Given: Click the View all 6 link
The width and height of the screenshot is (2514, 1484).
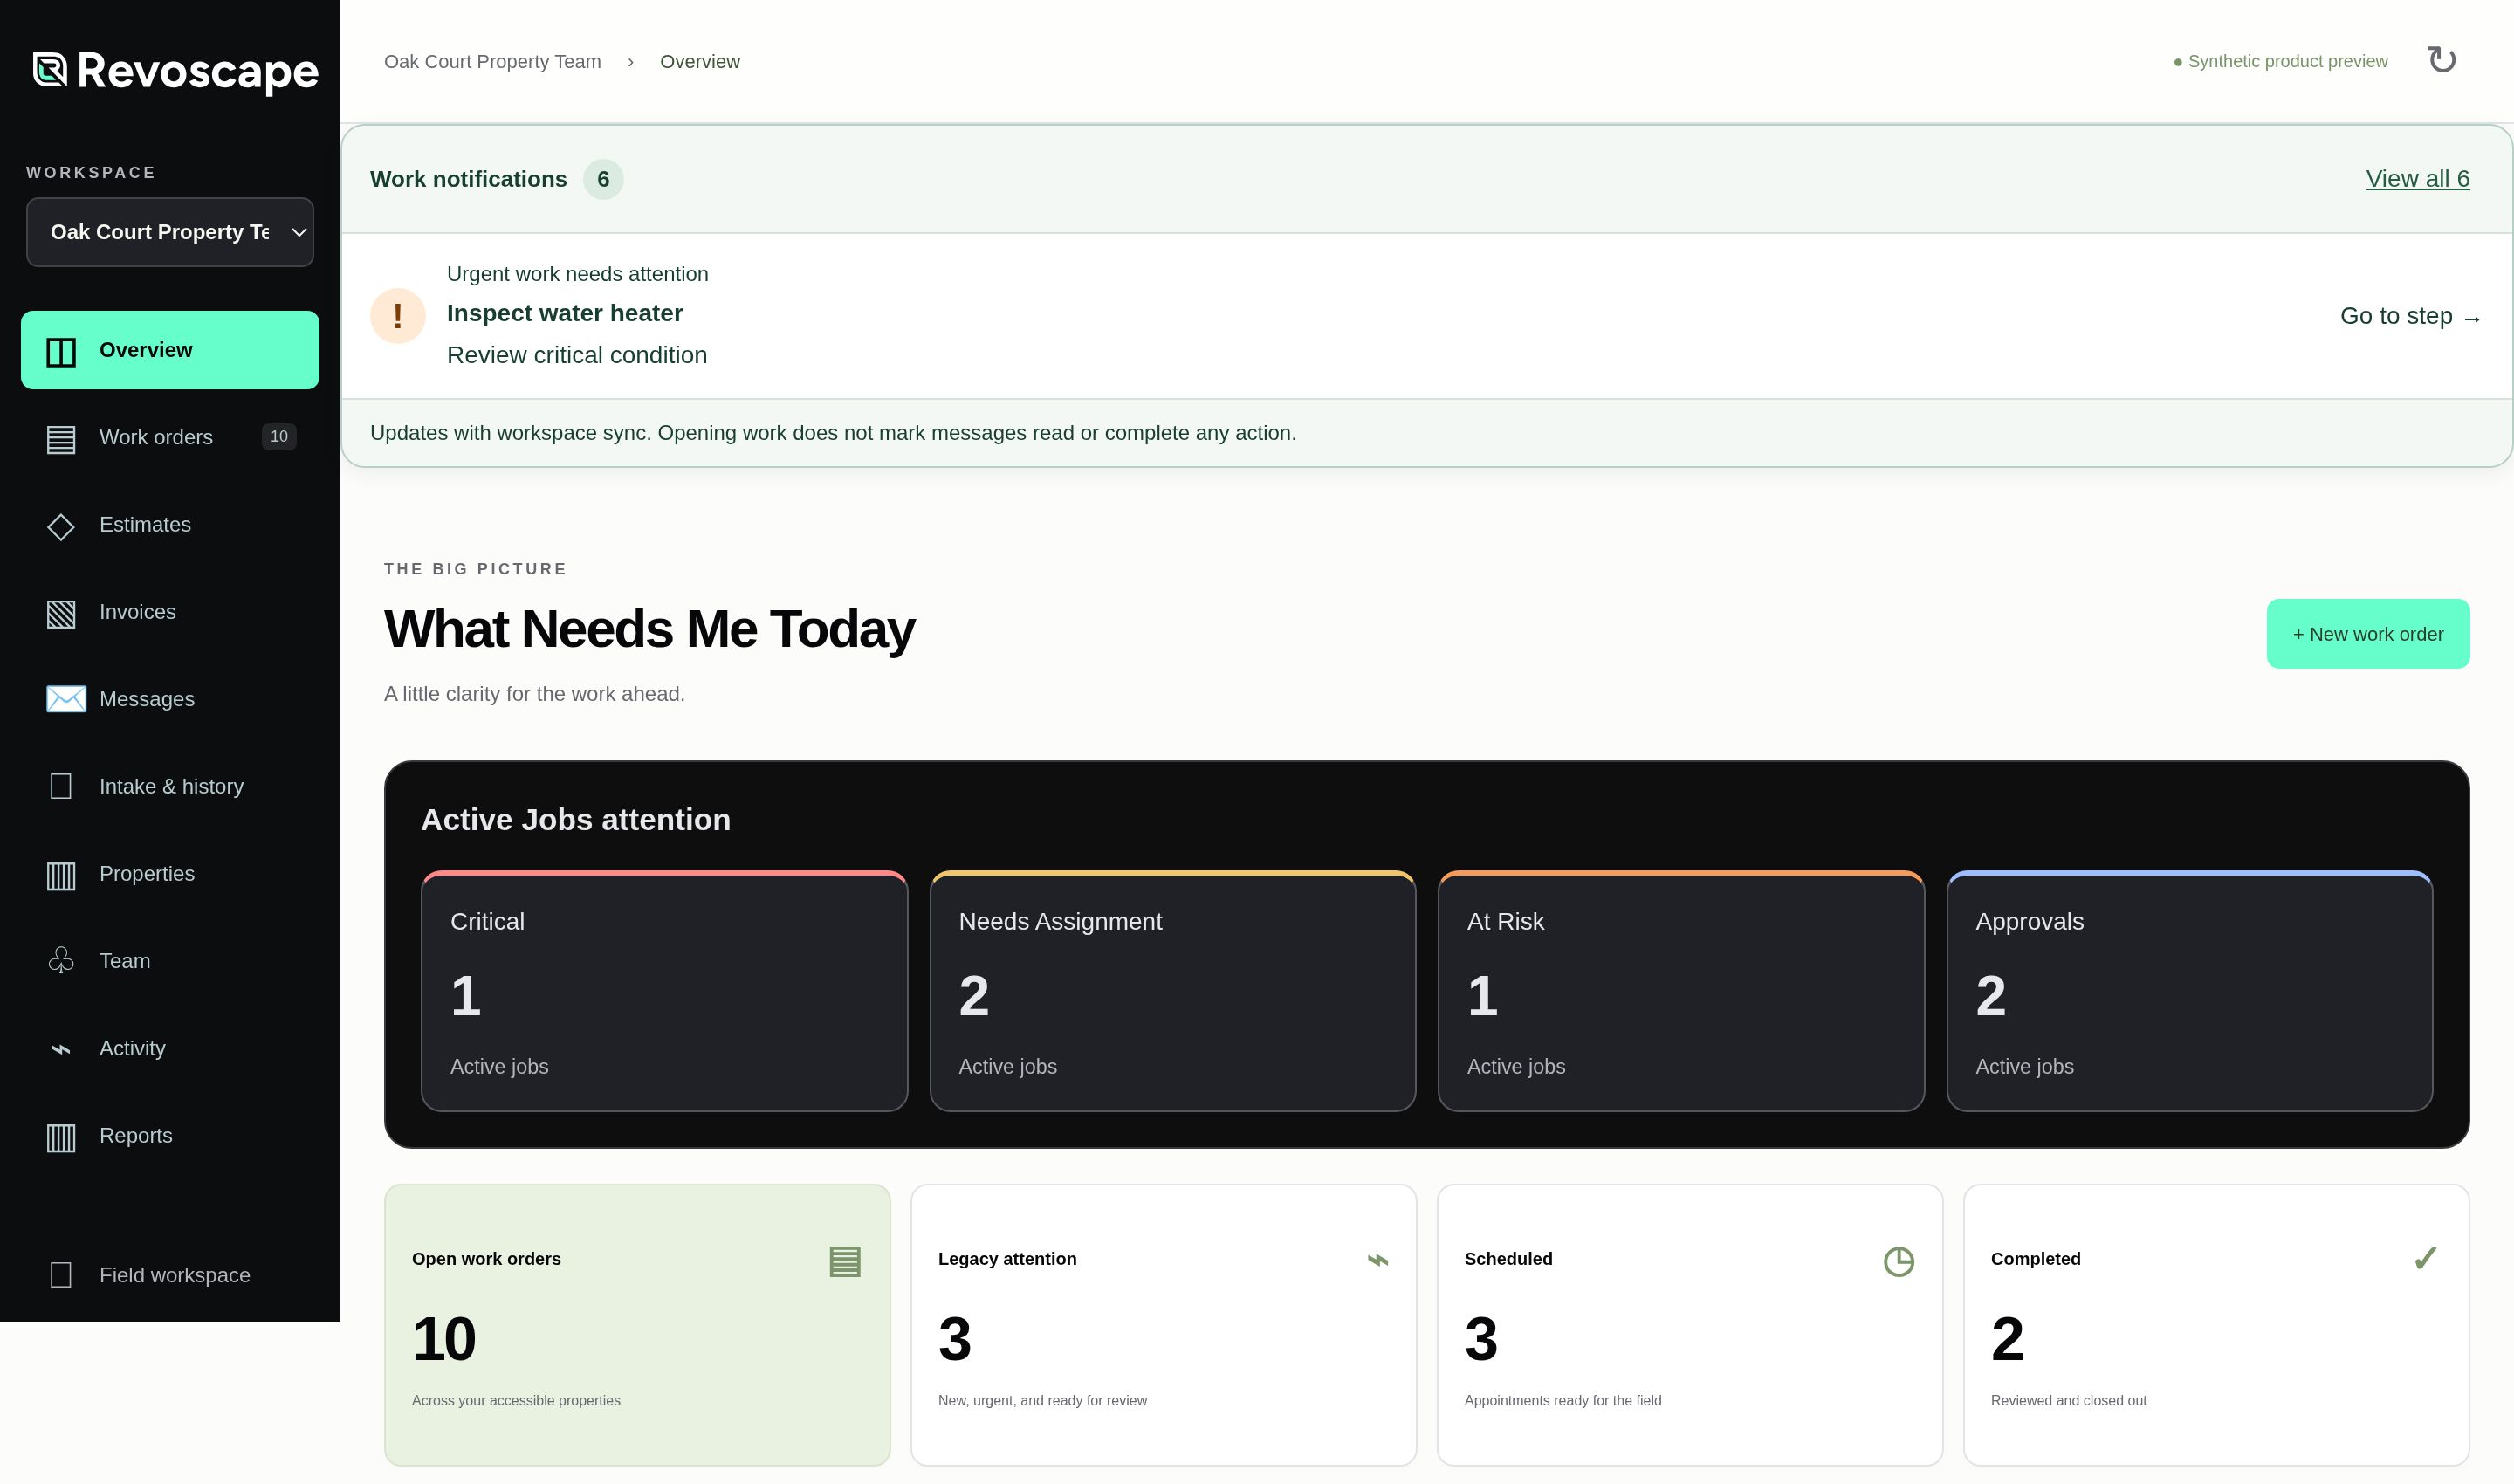Looking at the screenshot, I should pyautogui.click(x=2417, y=179).
